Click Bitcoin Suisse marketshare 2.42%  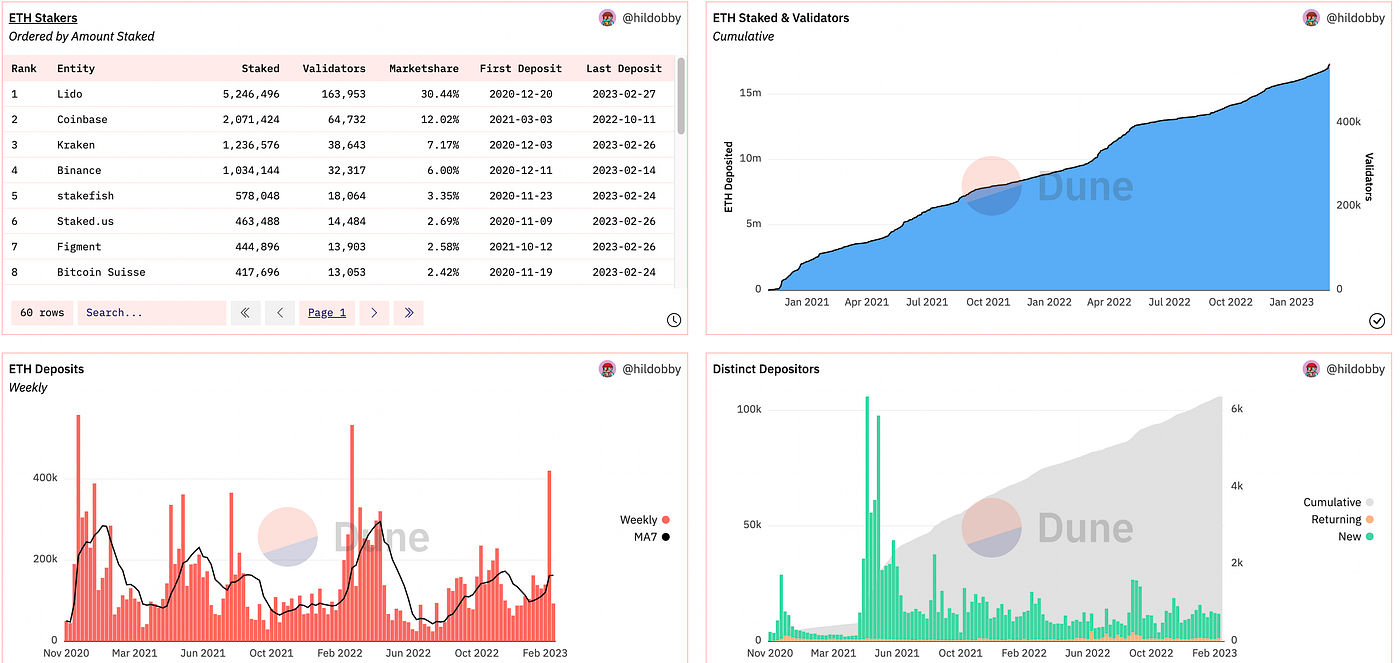coord(443,272)
